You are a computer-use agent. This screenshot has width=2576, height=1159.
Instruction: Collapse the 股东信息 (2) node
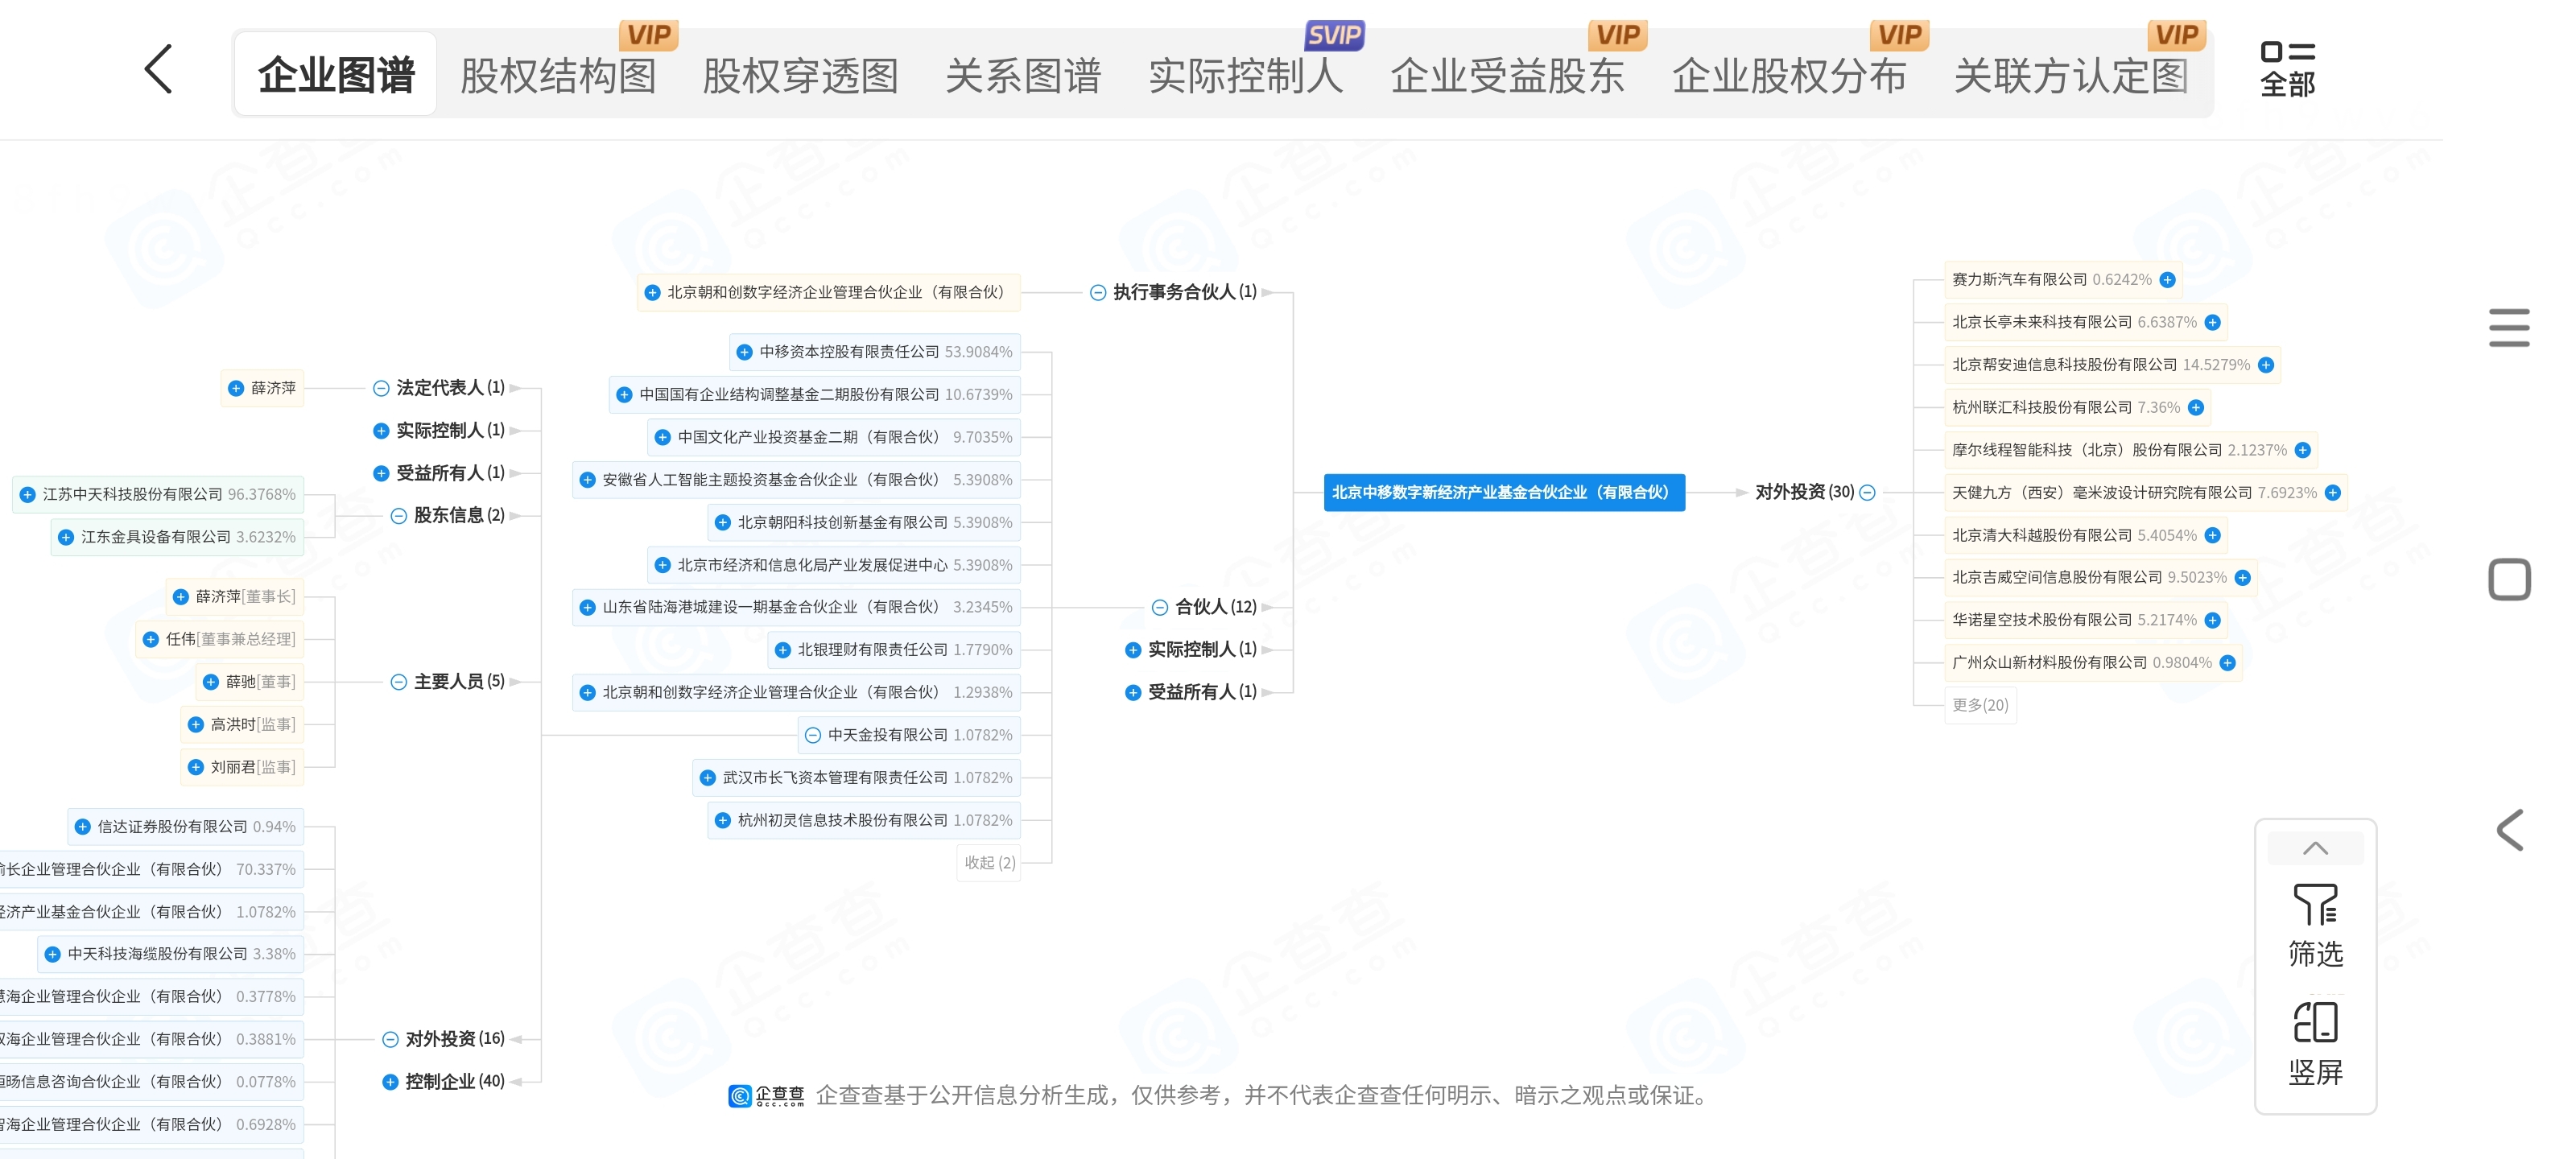[x=398, y=516]
